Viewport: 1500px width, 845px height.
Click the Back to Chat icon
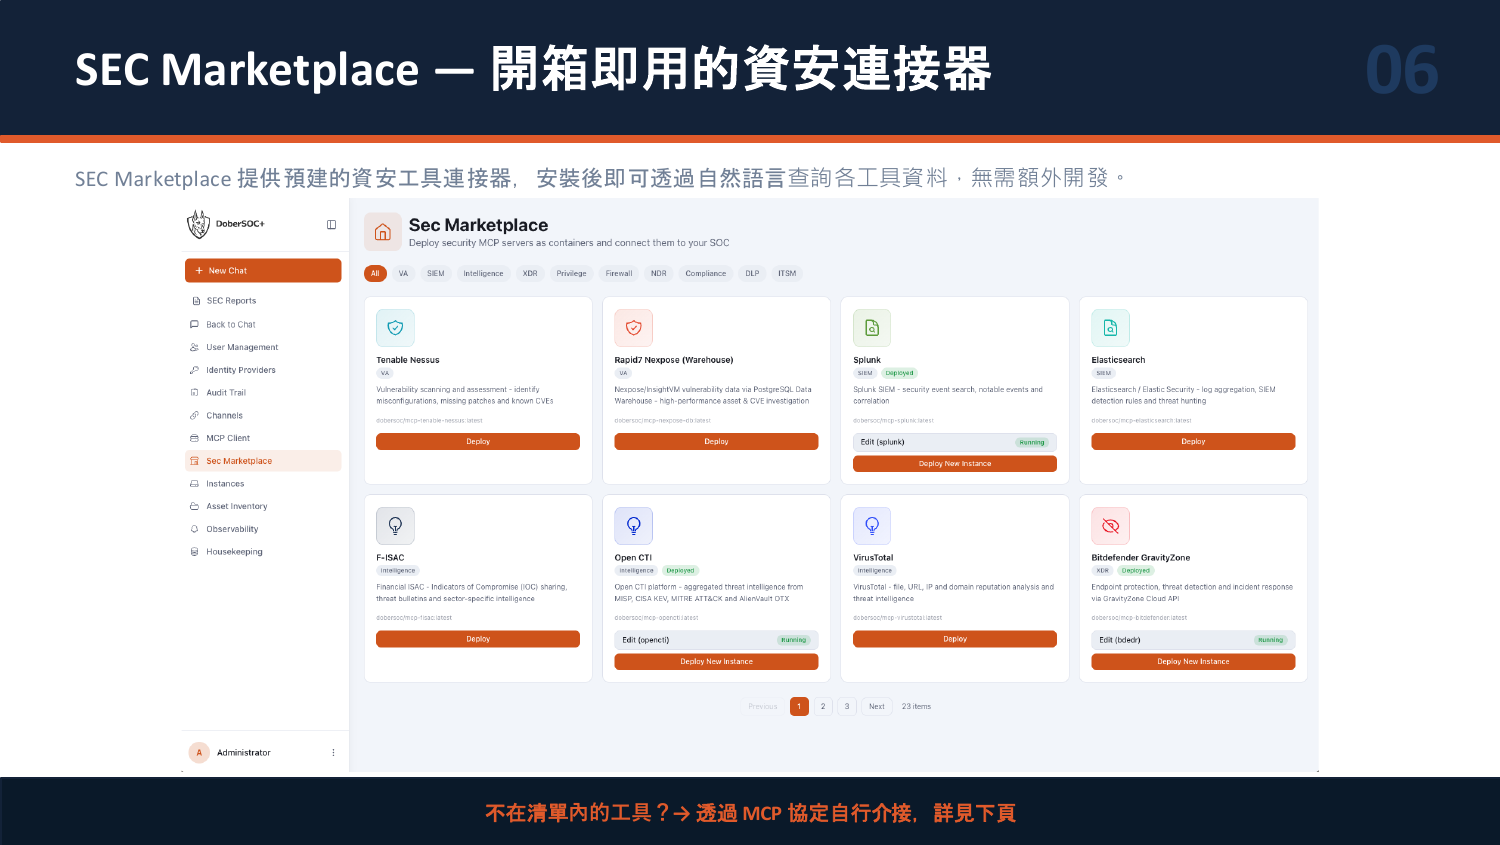195,324
